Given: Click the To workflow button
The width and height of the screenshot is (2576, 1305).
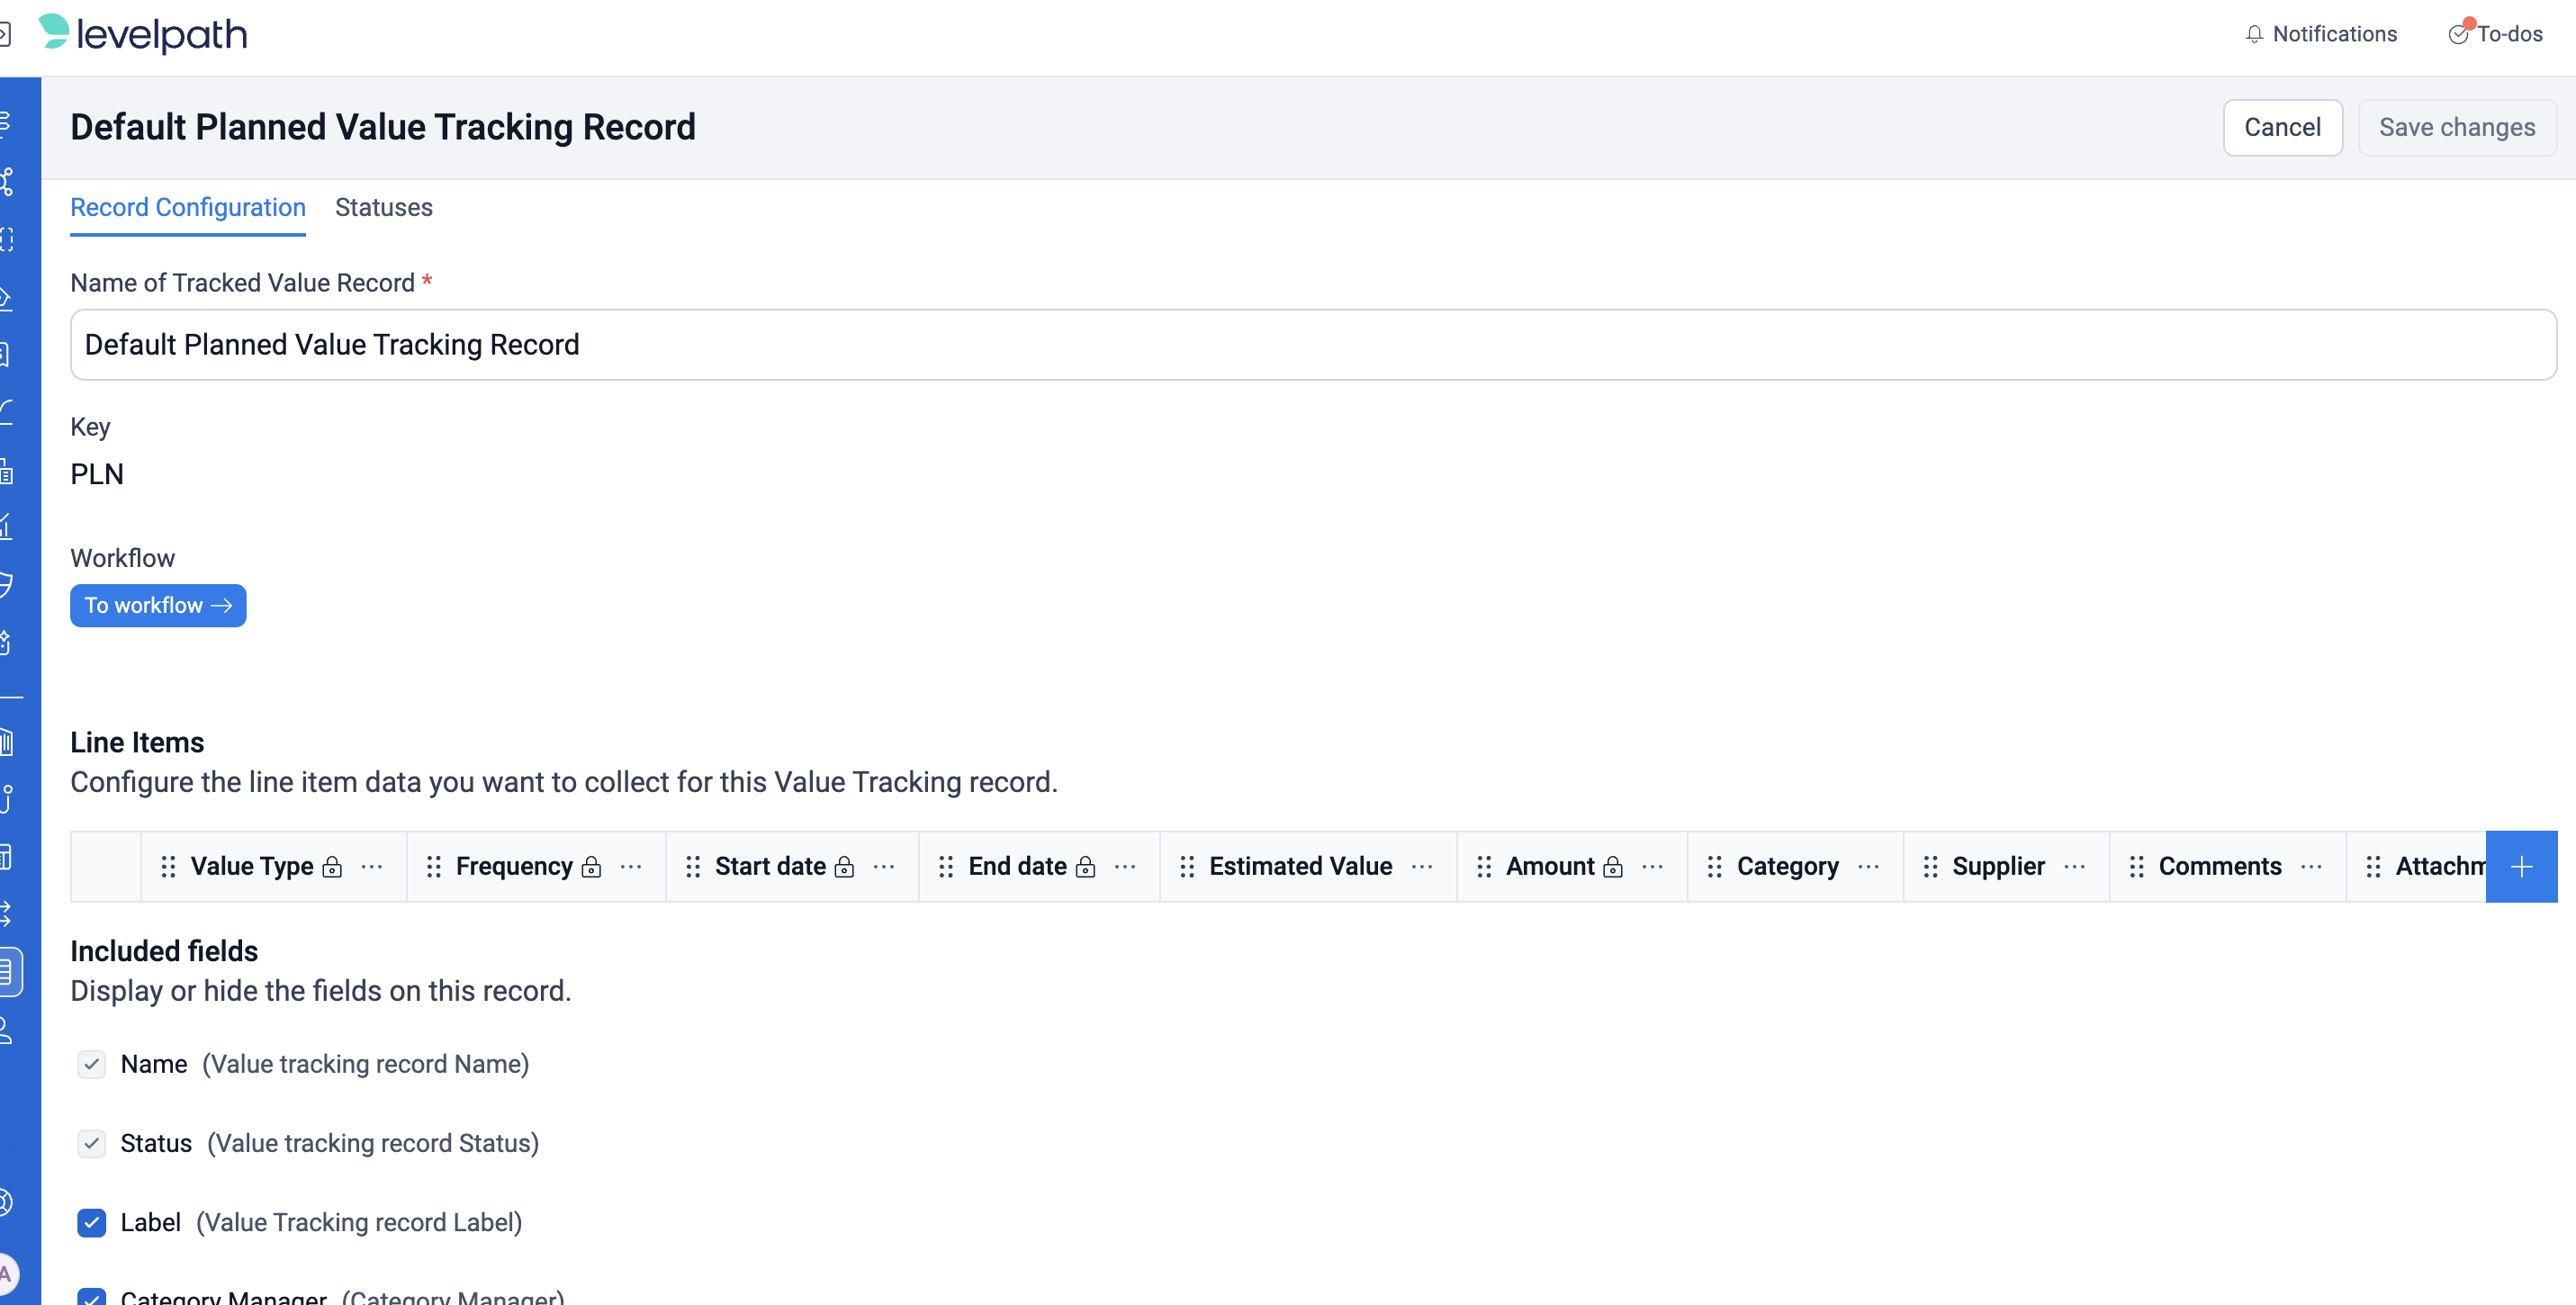Looking at the screenshot, I should click(x=158, y=605).
